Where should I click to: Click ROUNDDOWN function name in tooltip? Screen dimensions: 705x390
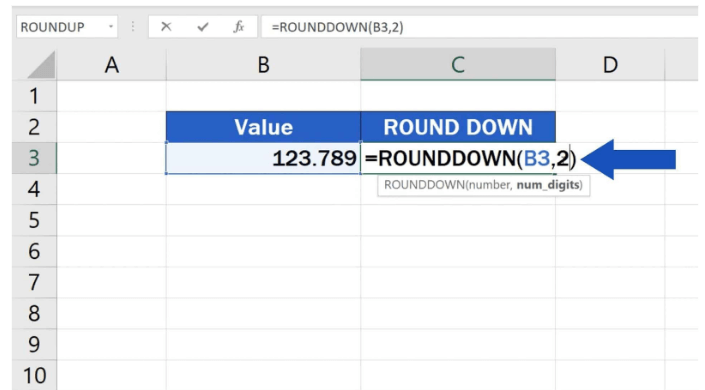424,185
